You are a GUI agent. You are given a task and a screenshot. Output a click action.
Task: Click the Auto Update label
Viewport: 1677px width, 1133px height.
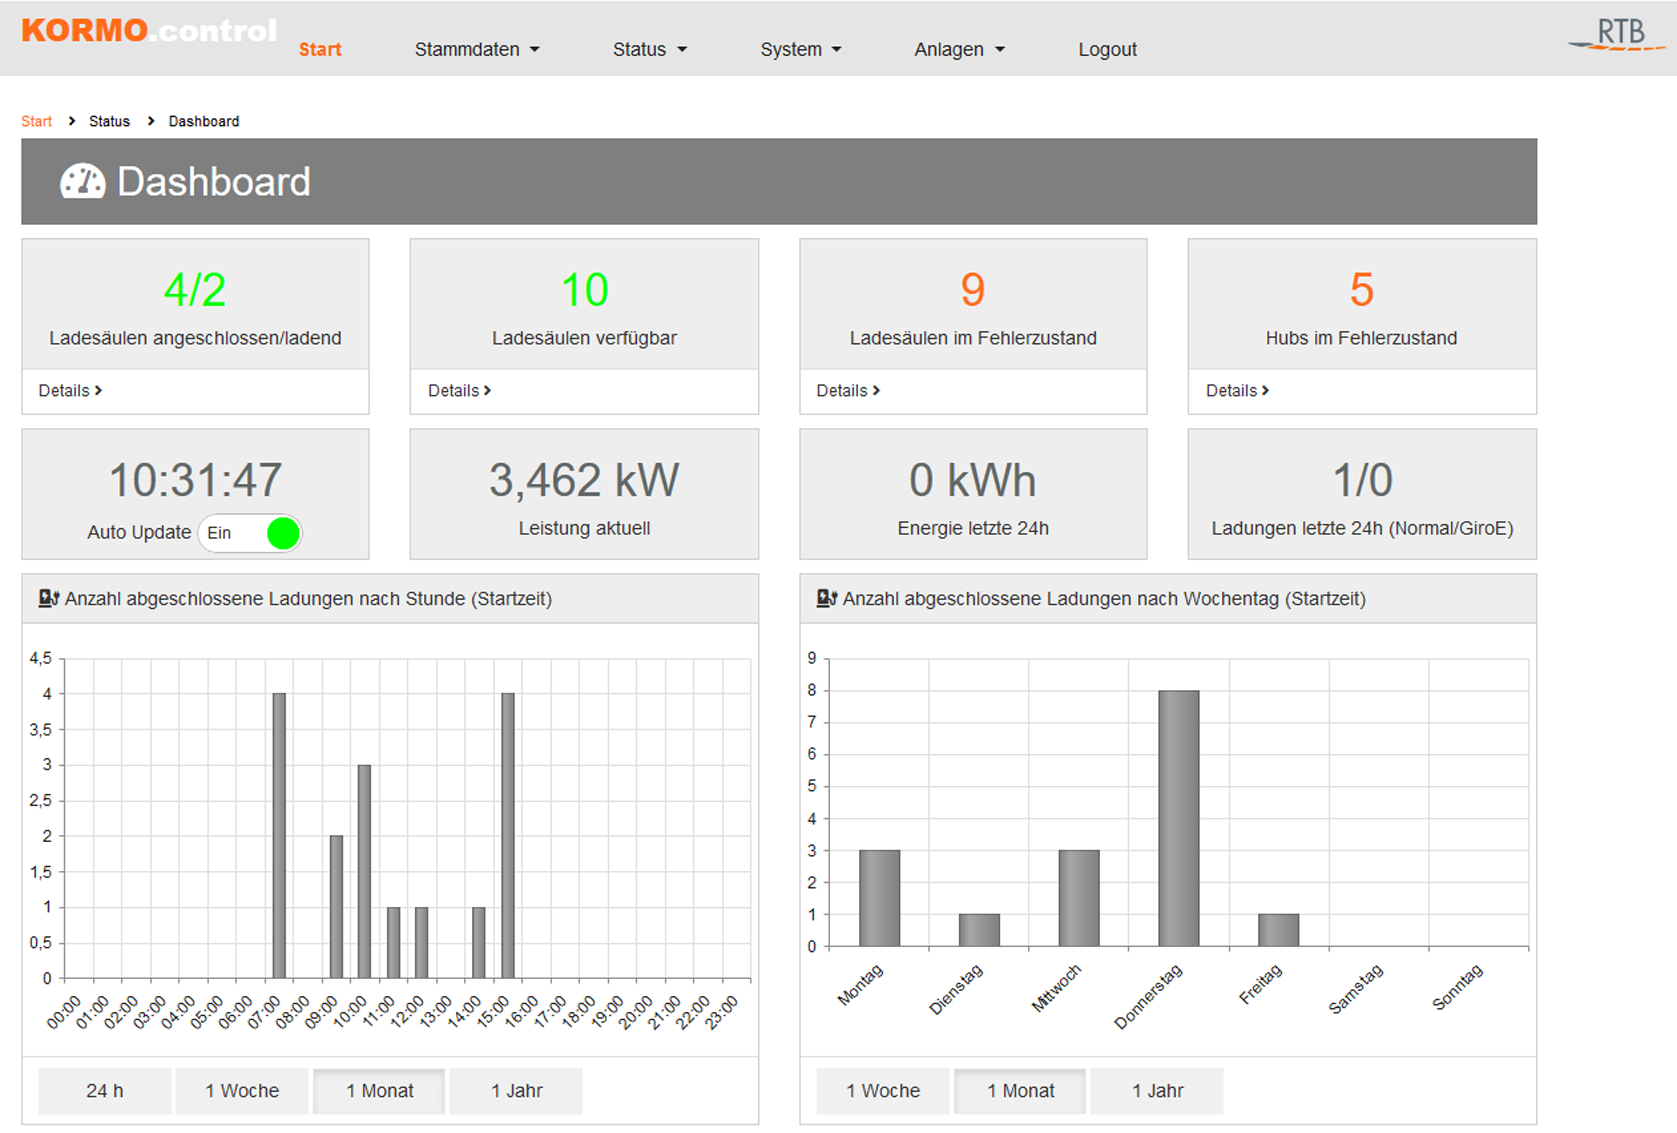click(139, 532)
